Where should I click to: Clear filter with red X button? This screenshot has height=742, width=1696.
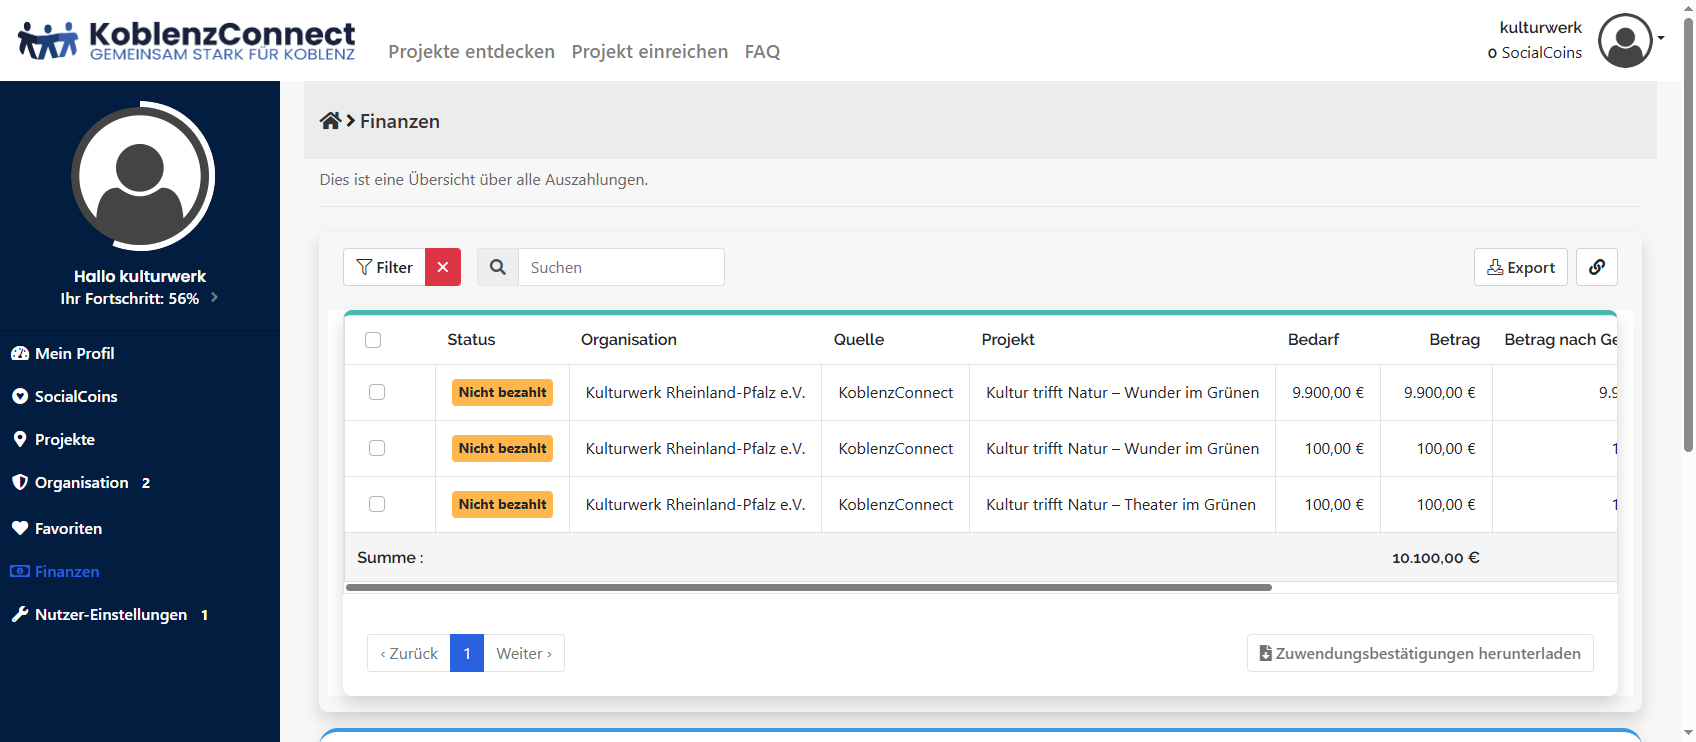pyautogui.click(x=443, y=267)
